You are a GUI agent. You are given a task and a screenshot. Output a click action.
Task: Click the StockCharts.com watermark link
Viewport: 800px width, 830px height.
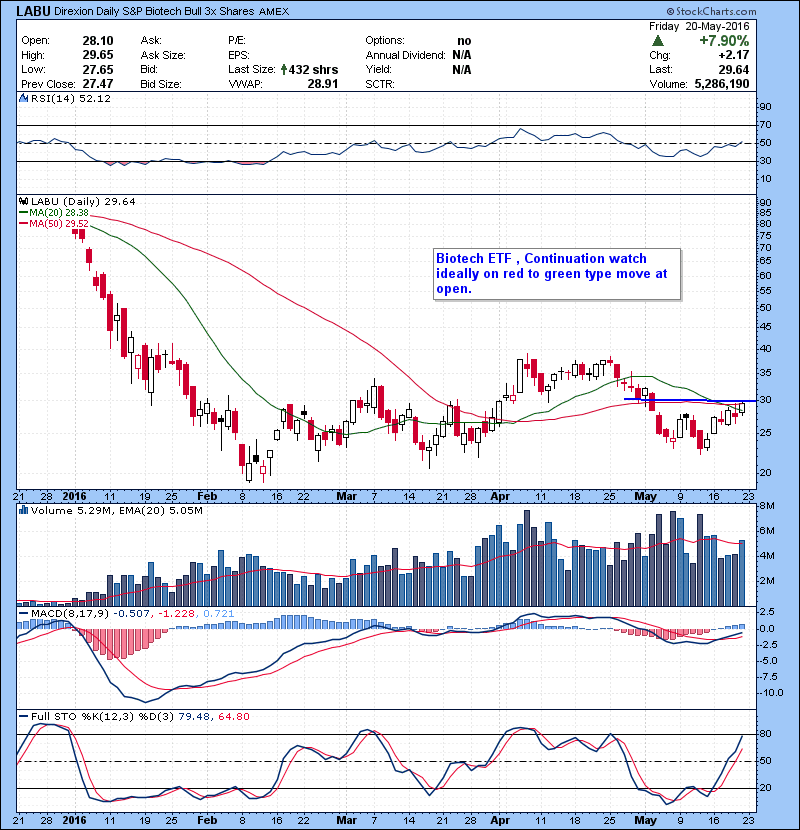(x=712, y=11)
